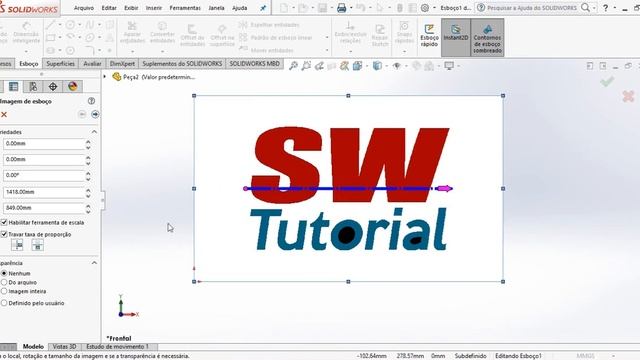Click the zoom to fit icon
The height and width of the screenshot is (360, 640).
[293, 66]
